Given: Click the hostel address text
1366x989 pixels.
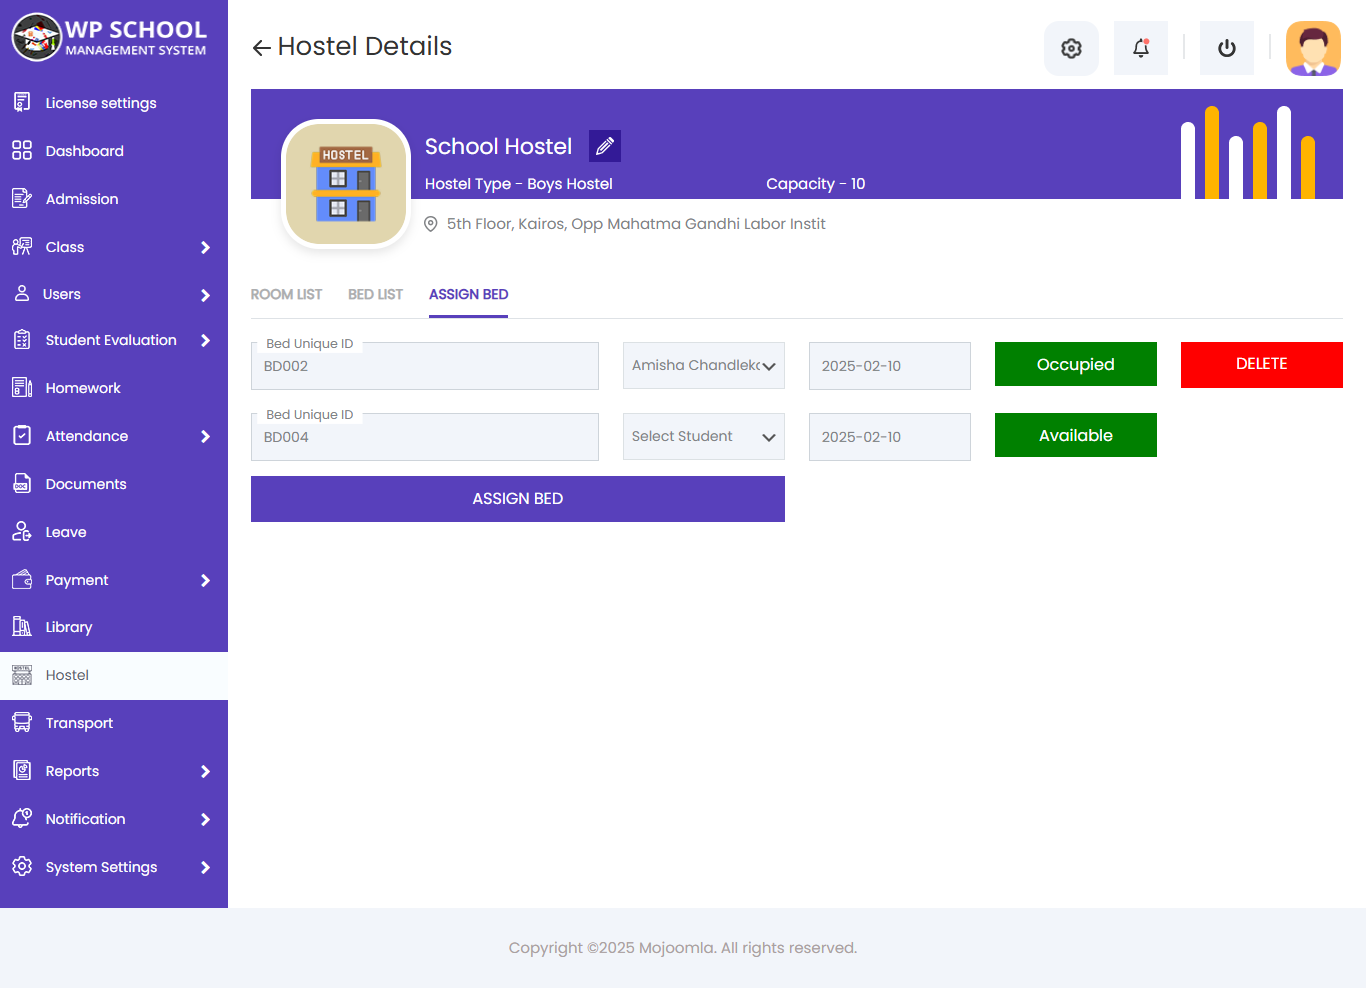Looking at the screenshot, I should 636,224.
